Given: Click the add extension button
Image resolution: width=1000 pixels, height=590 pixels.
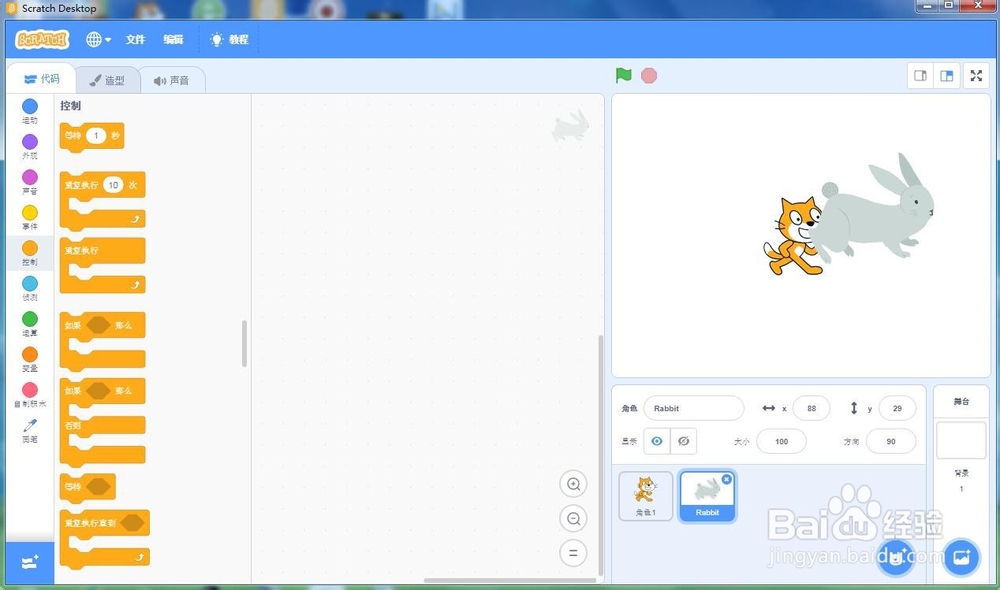Looking at the screenshot, I should point(30,563).
